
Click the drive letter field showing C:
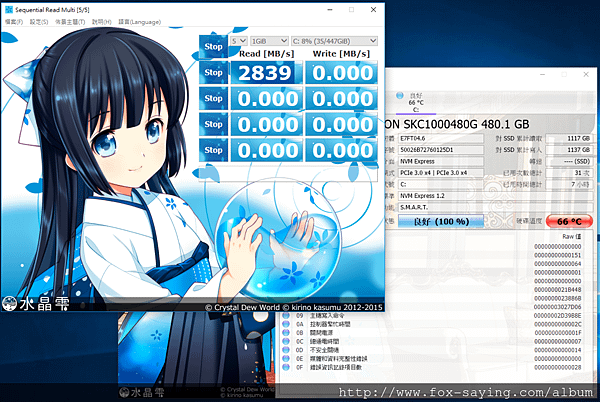(x=441, y=184)
